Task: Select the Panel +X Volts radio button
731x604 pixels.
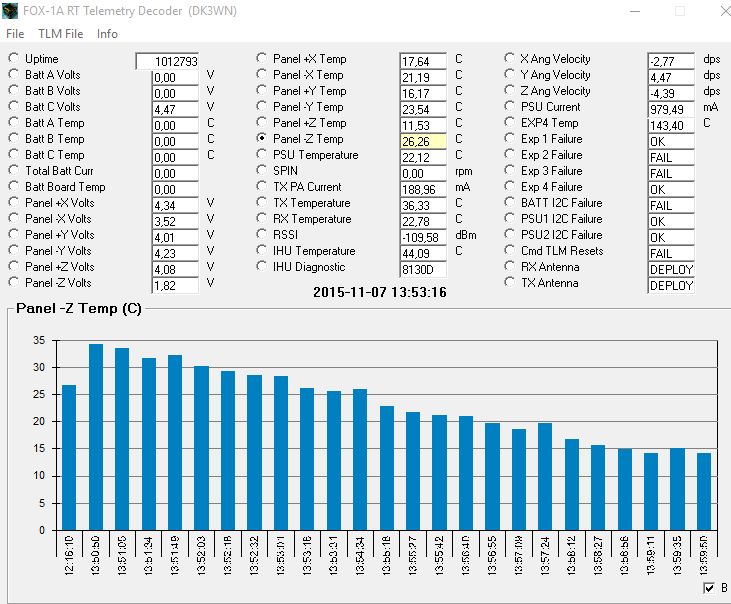Action: (14, 202)
